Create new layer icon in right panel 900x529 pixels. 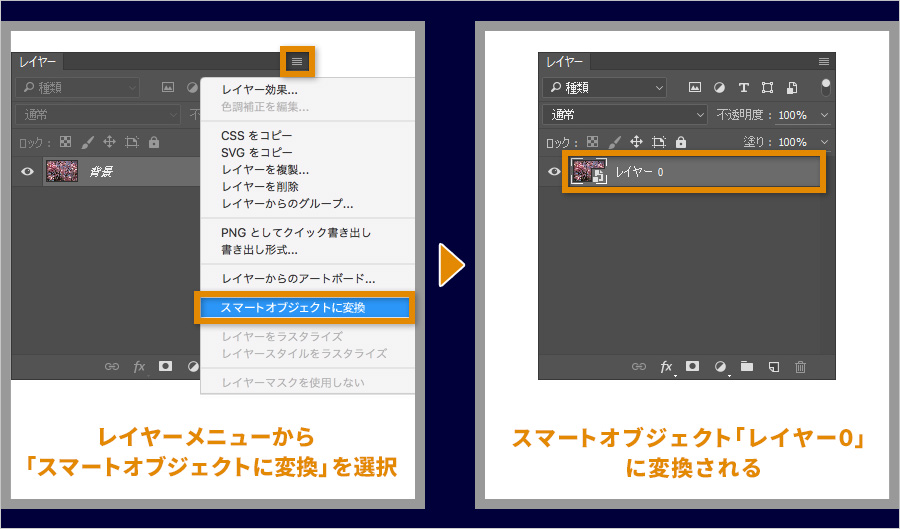coord(774,366)
